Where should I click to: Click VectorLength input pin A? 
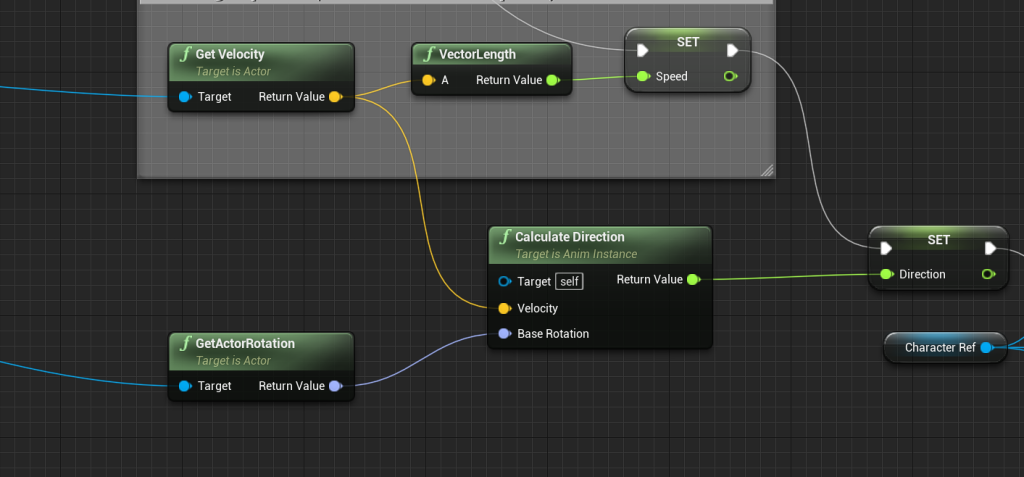[x=428, y=80]
